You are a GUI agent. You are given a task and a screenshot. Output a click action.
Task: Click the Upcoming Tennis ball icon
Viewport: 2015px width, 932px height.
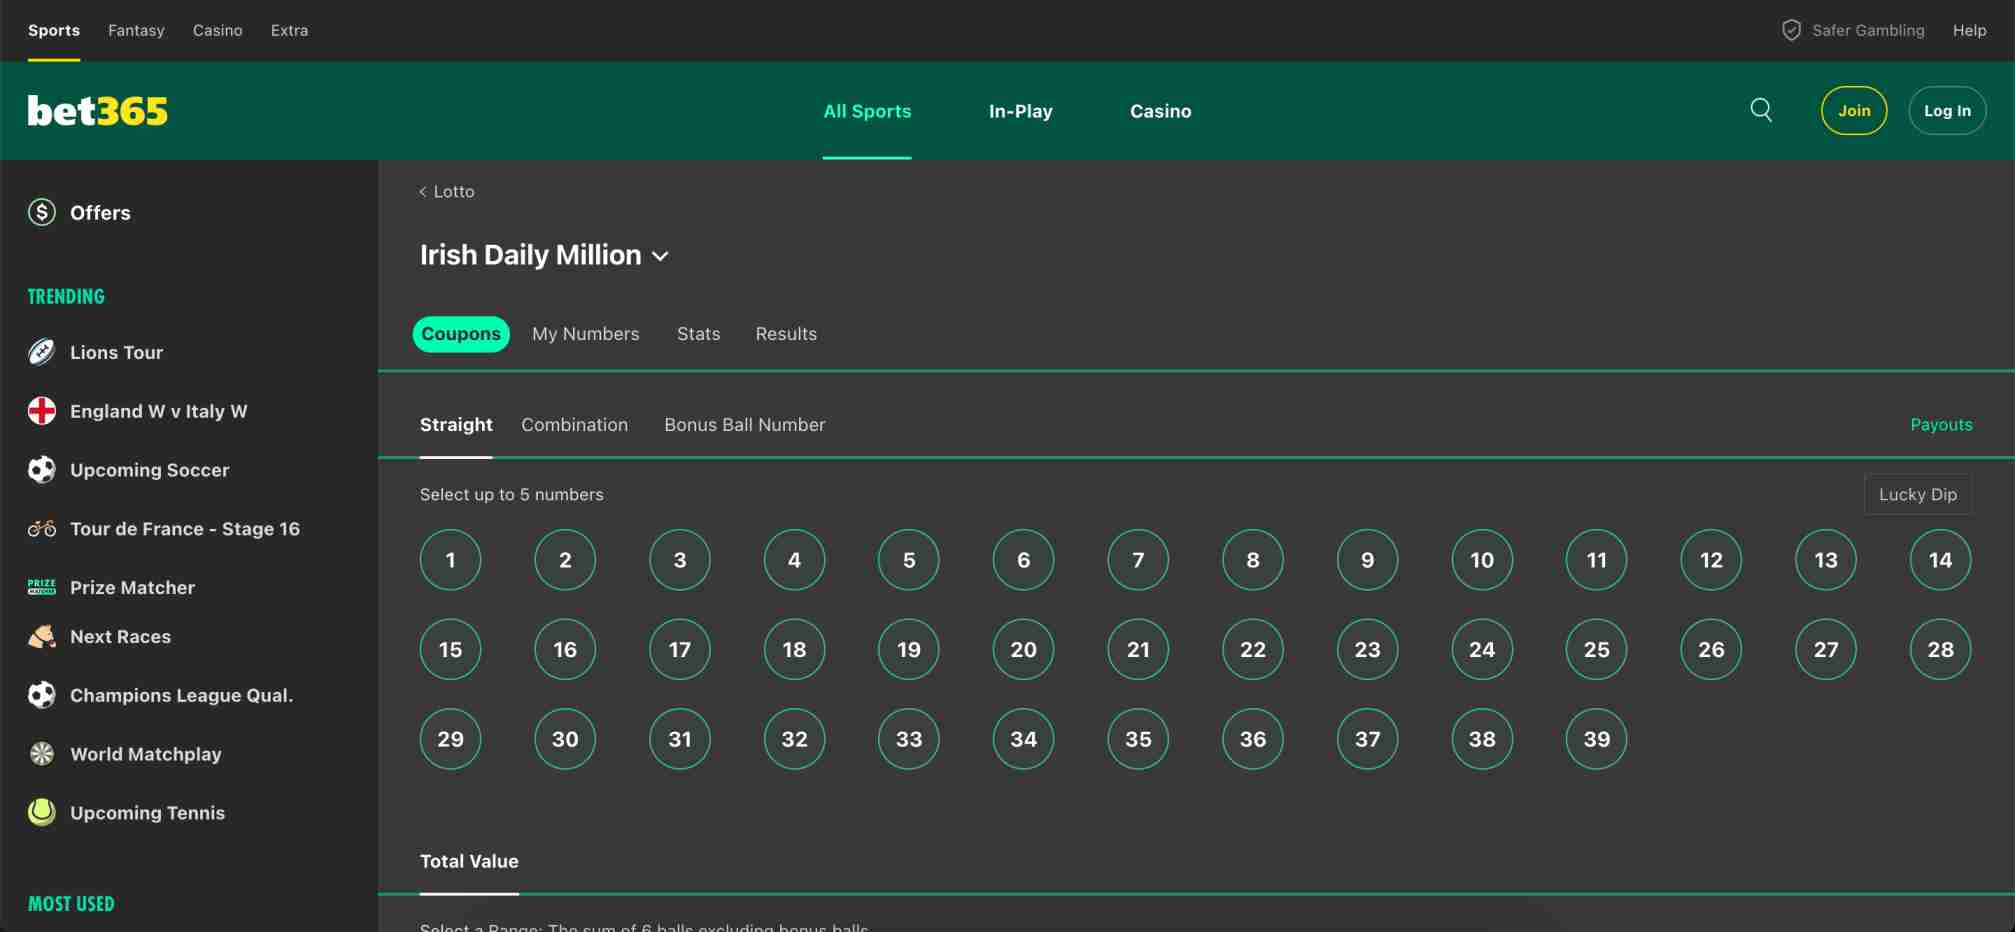pyautogui.click(x=42, y=812)
